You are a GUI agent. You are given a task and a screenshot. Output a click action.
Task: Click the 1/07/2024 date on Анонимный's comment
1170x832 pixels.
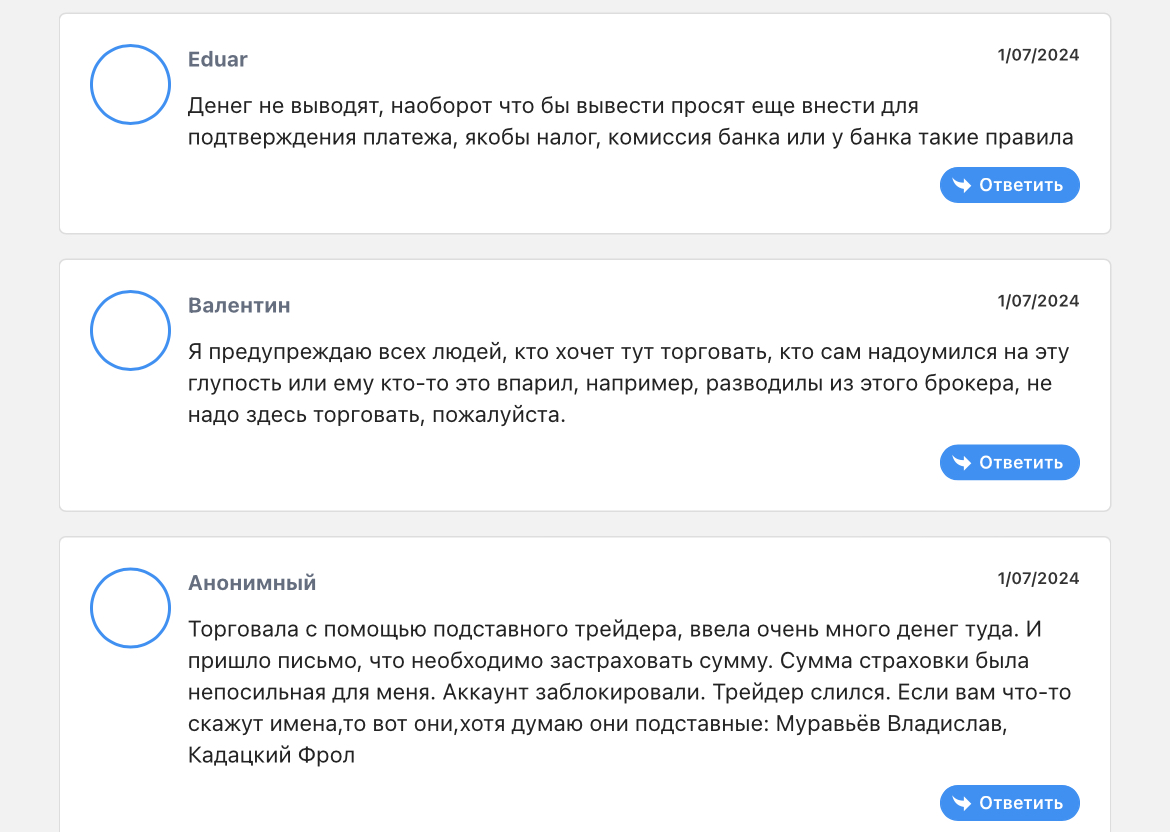1038,578
